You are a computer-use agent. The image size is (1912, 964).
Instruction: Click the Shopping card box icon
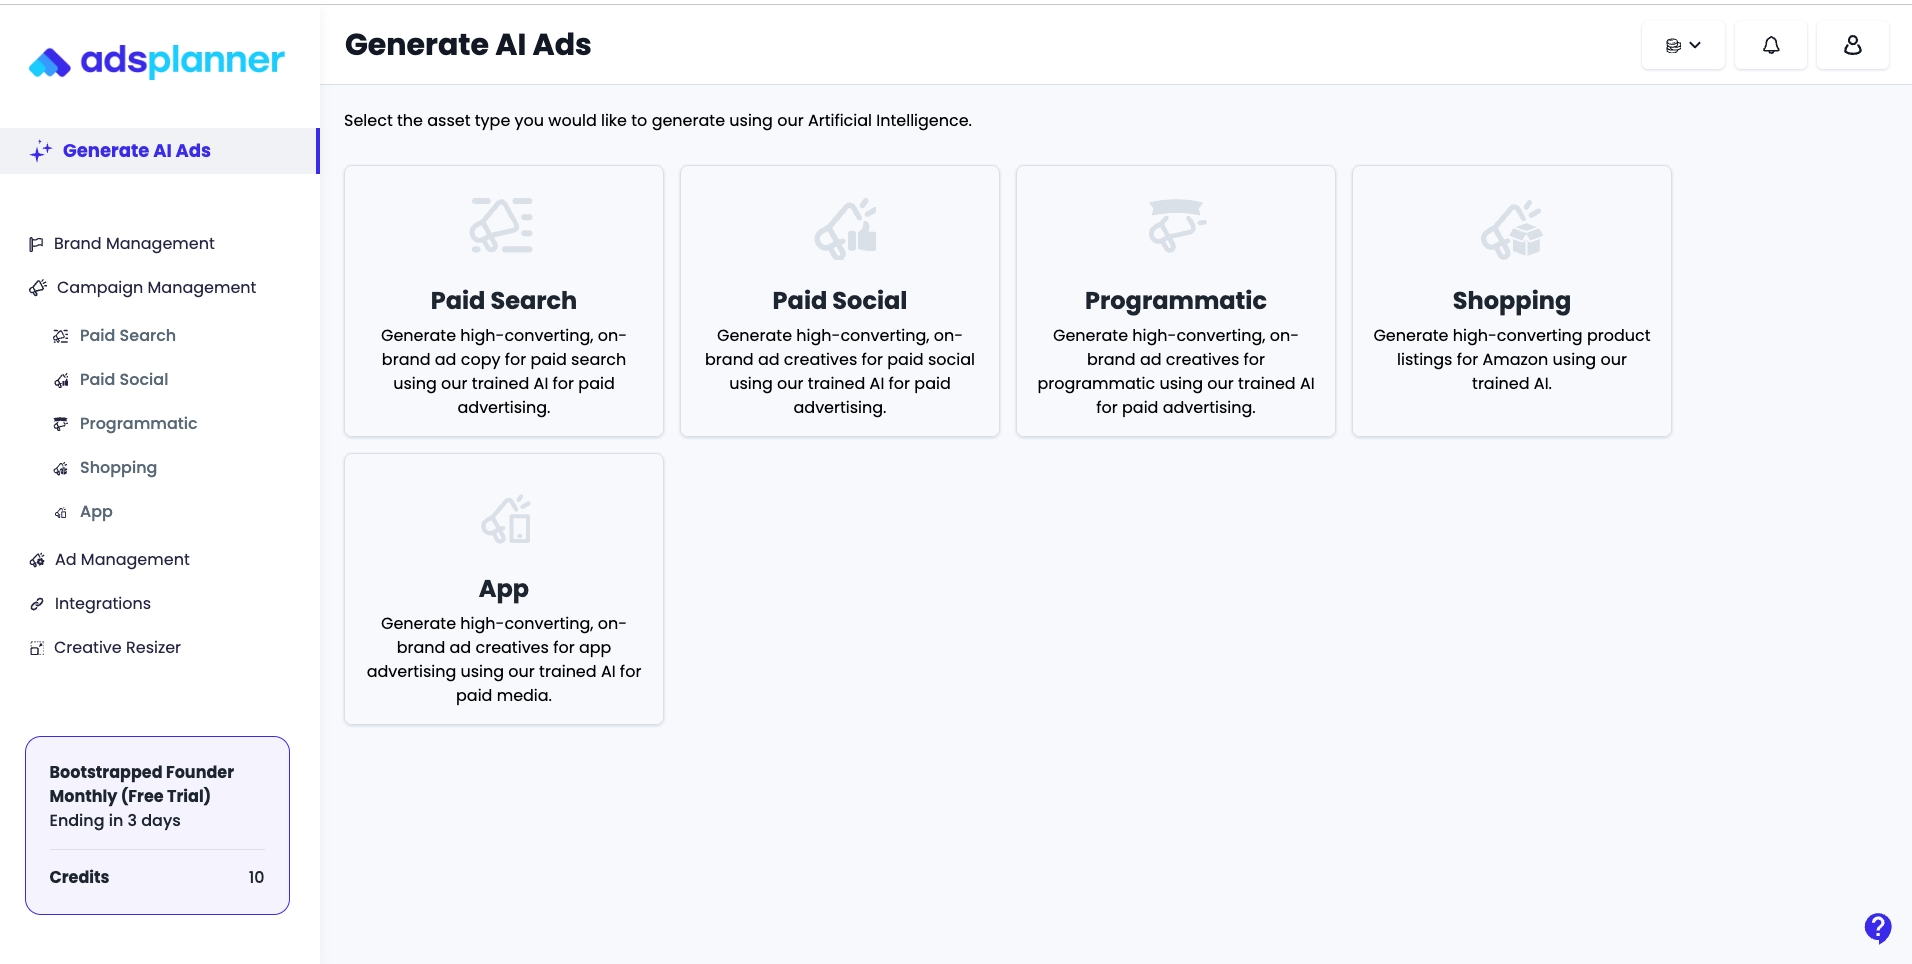(x=1512, y=230)
